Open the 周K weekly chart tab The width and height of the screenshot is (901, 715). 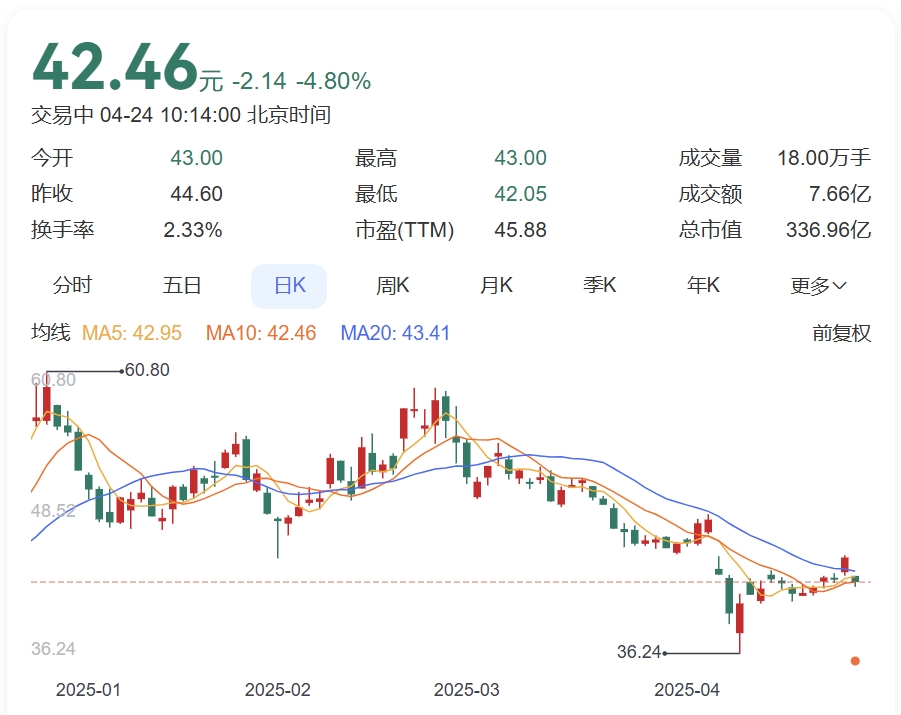pos(392,286)
